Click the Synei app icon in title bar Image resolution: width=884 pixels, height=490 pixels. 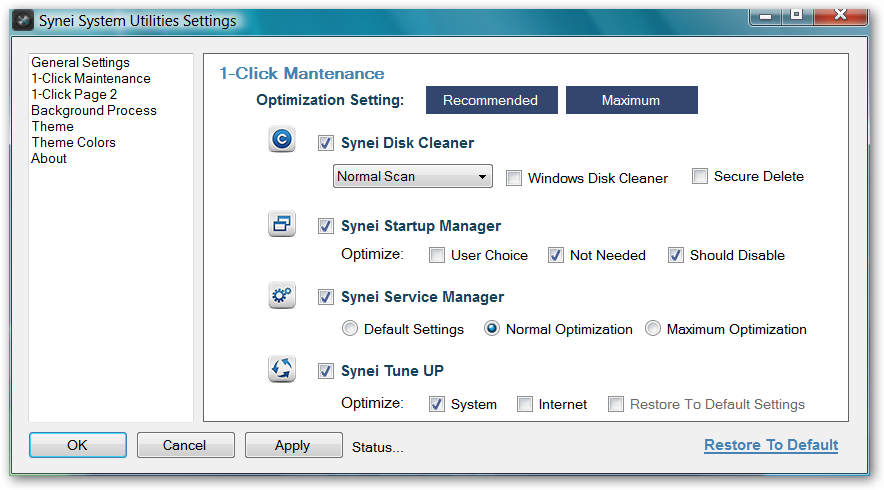point(23,21)
